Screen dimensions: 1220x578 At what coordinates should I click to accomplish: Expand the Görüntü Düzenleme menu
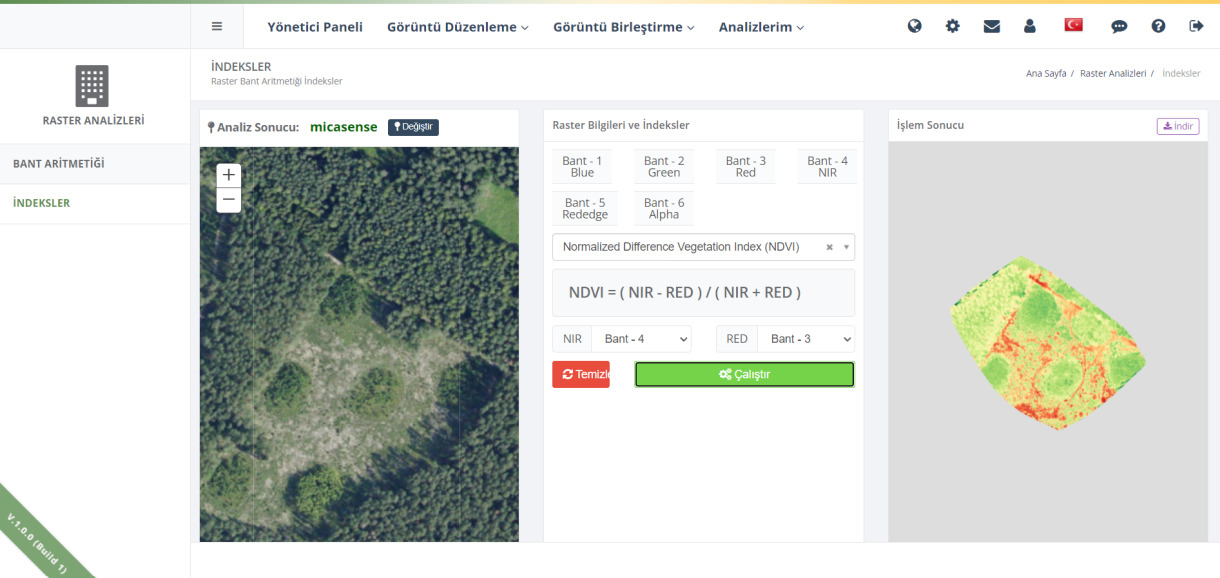(x=457, y=27)
